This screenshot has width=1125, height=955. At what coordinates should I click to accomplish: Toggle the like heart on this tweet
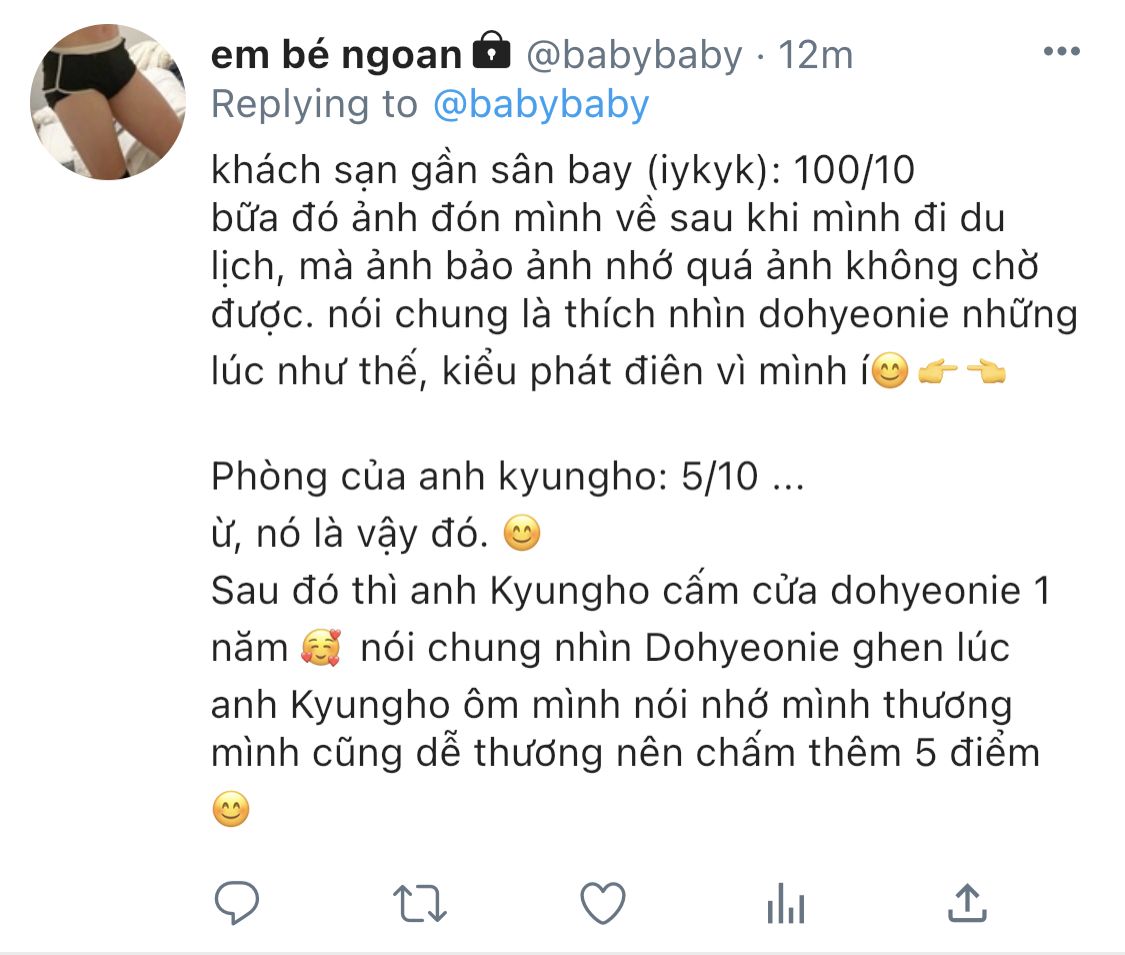tap(603, 903)
